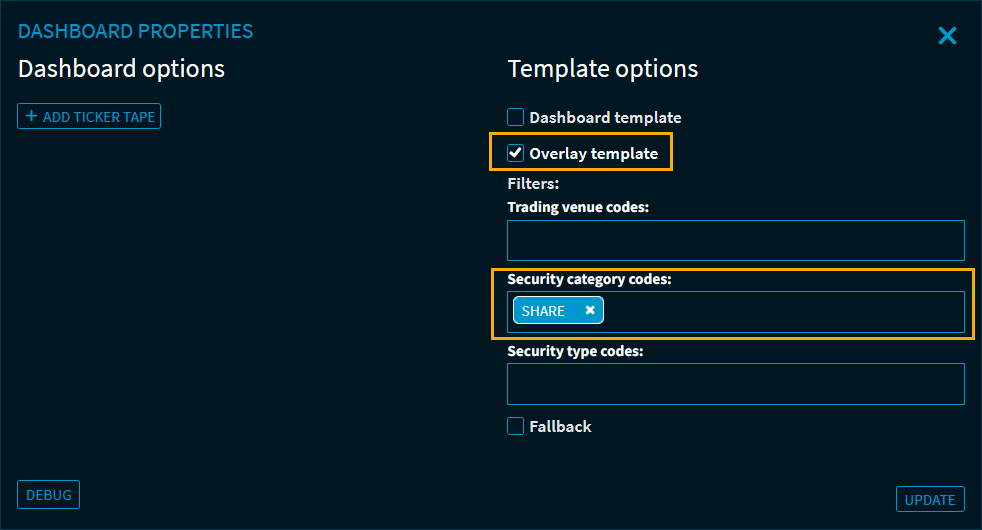Click the "Trading venue codes:" label
Screen dimensions: 982x530
click(x=578, y=207)
